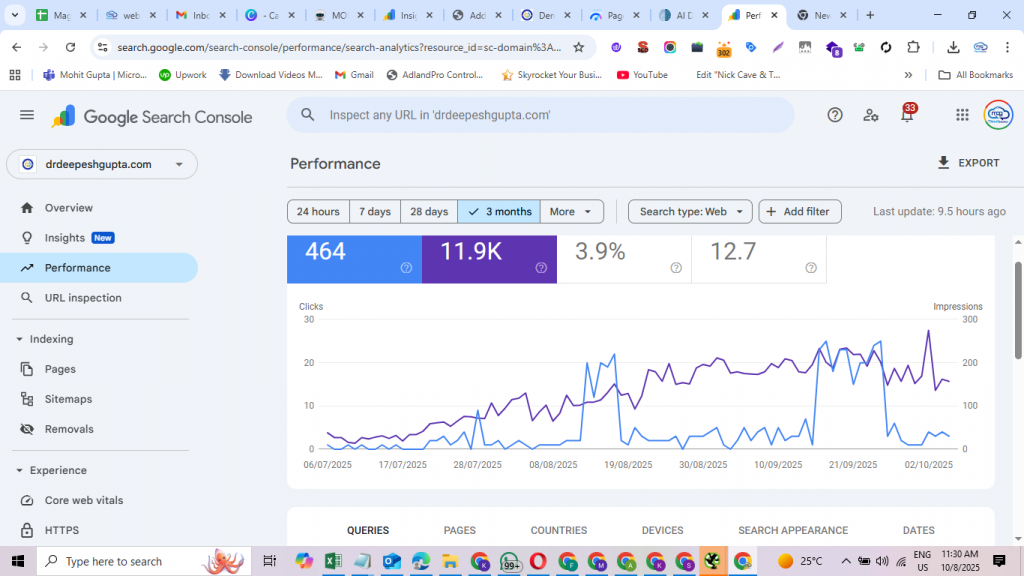The width and height of the screenshot is (1024, 576).
Task: Bookmark this page with star icon
Action: click(578, 47)
